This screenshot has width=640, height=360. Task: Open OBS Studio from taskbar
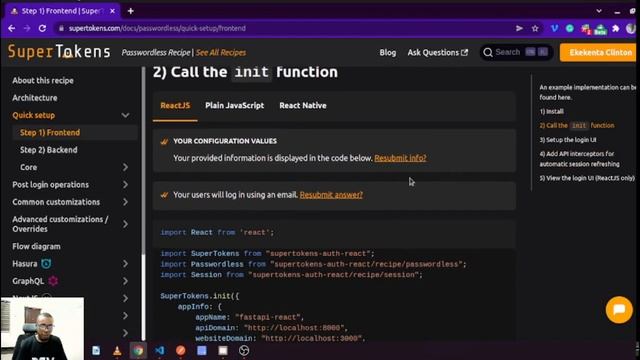244,351
